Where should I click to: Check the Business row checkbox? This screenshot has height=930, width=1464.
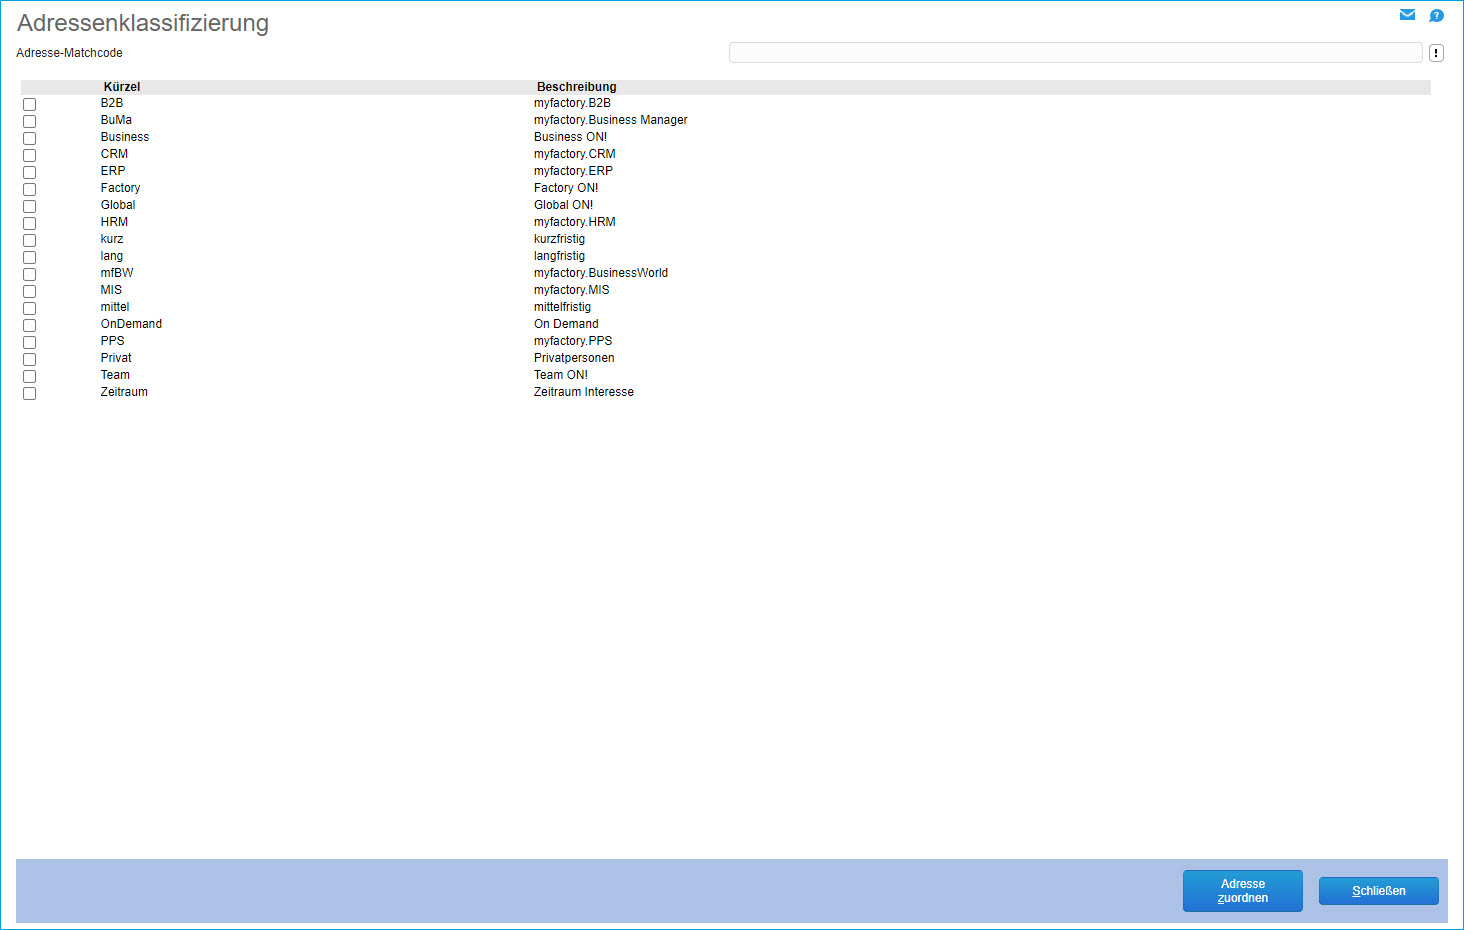(x=29, y=138)
